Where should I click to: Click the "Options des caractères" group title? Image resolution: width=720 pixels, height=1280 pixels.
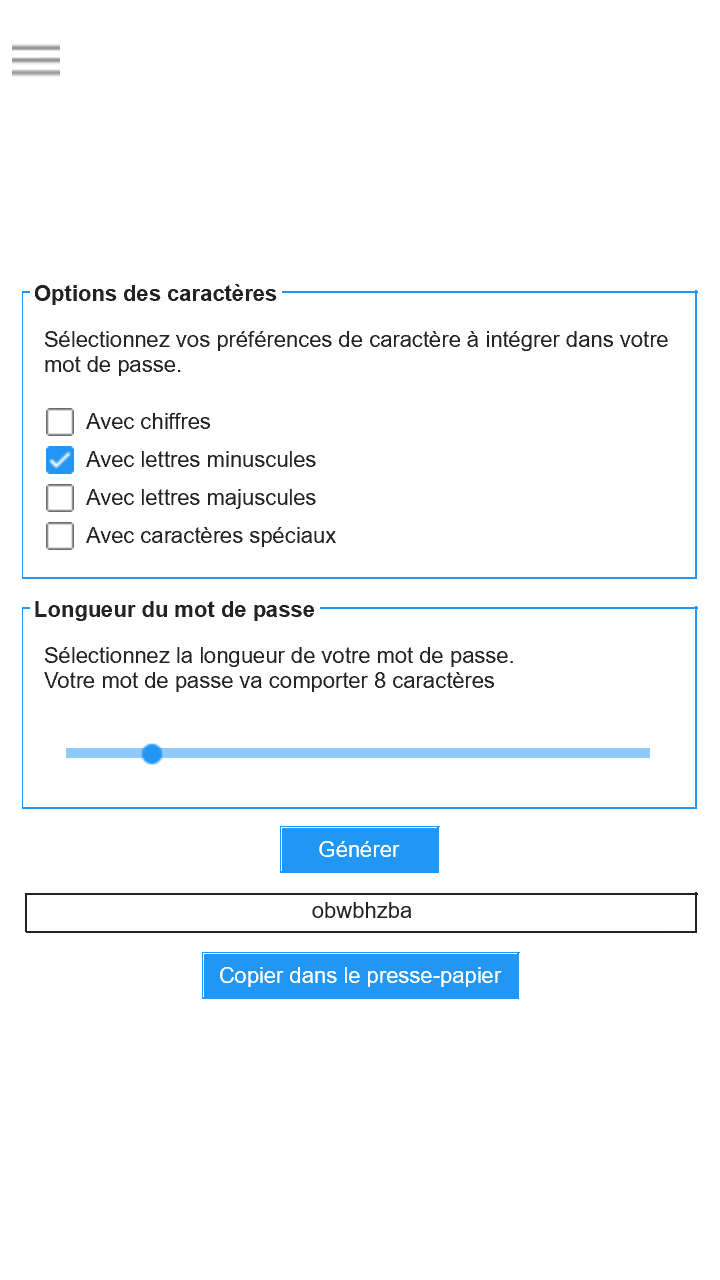155,294
